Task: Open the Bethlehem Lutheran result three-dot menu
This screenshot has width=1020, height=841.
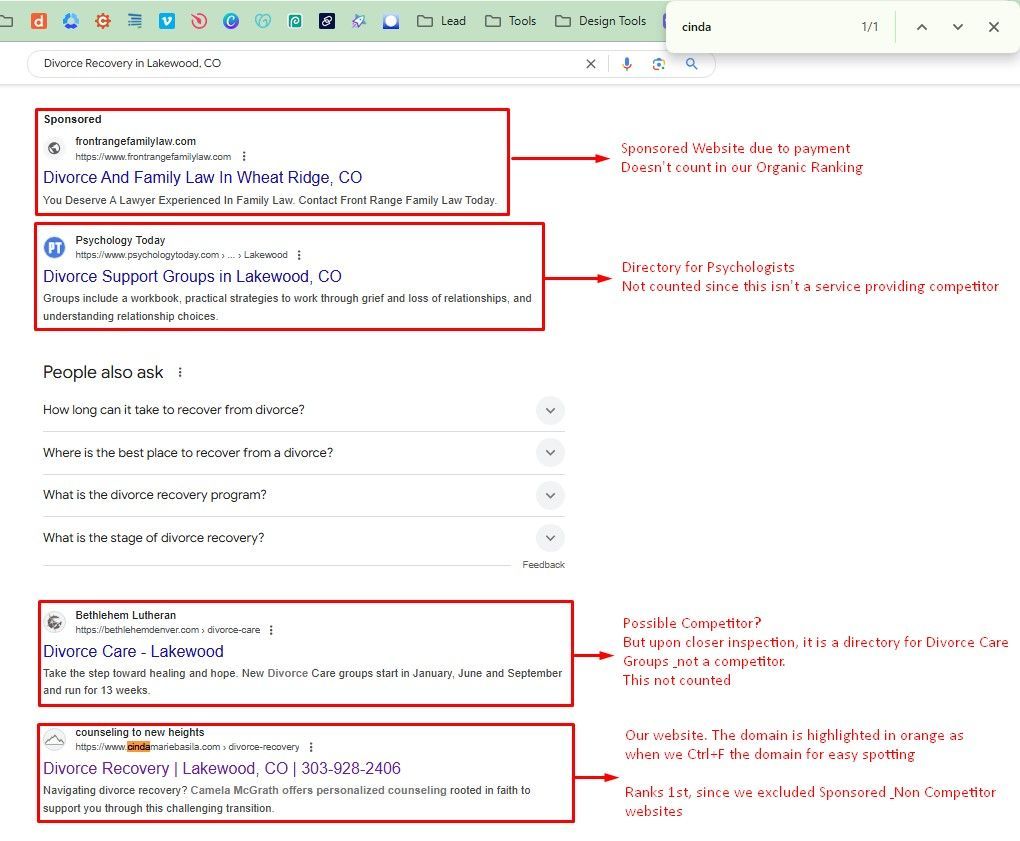Action: (271, 630)
